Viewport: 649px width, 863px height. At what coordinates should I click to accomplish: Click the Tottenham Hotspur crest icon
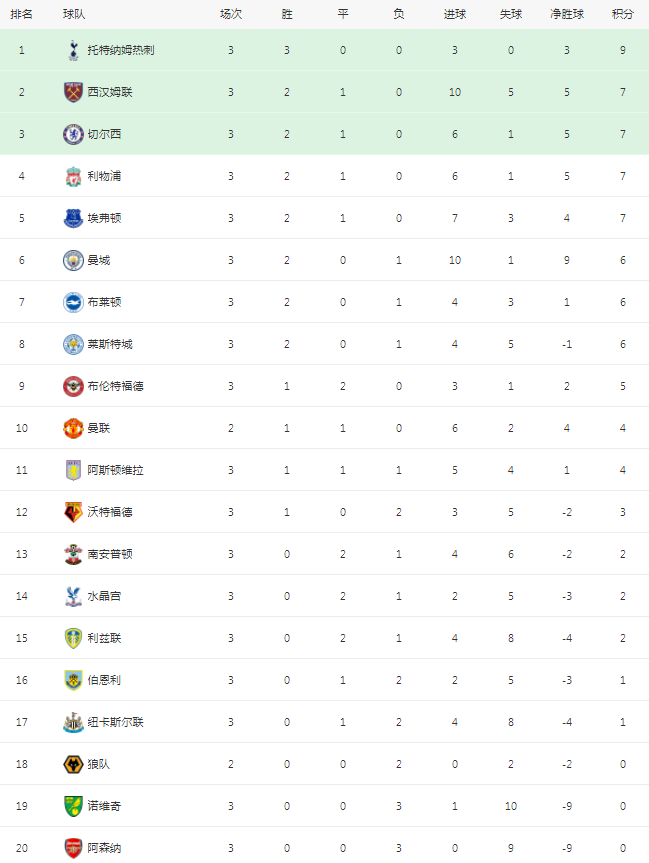tap(73, 50)
